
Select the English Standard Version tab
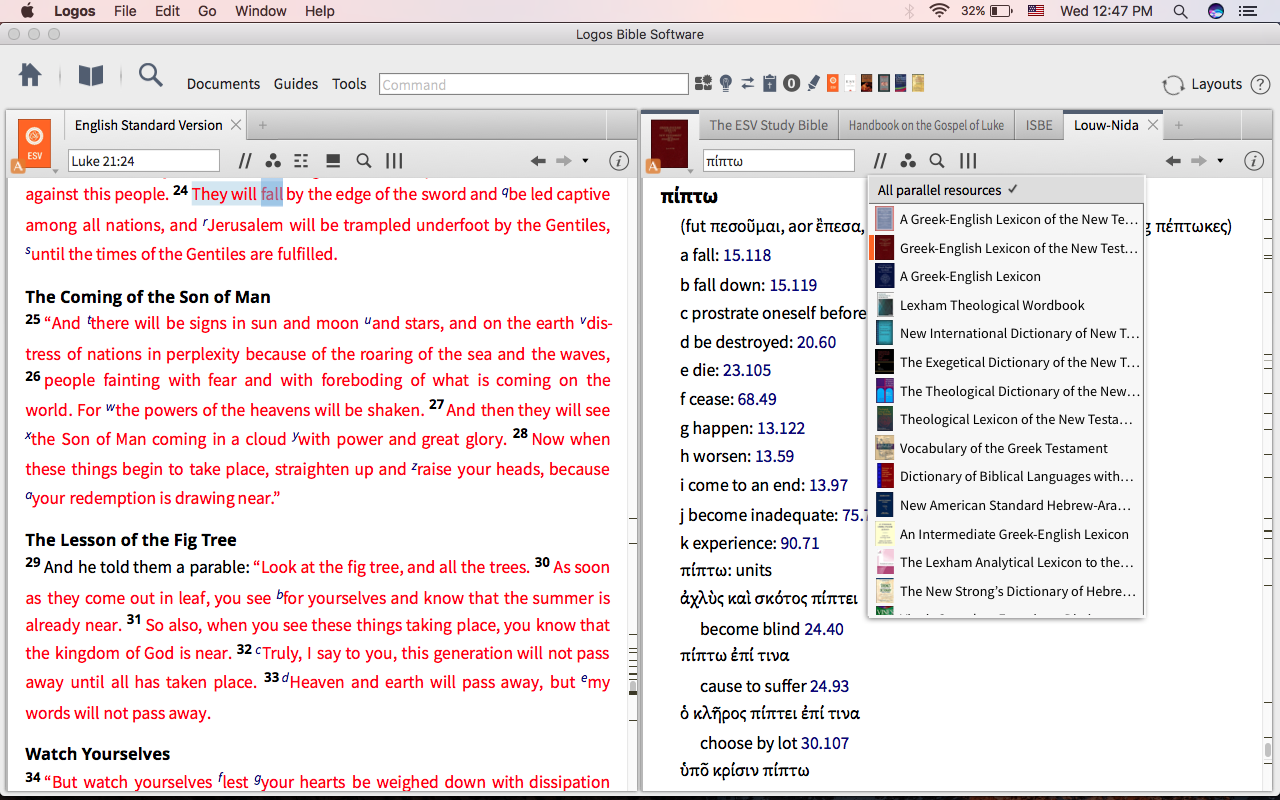pyautogui.click(x=148, y=125)
